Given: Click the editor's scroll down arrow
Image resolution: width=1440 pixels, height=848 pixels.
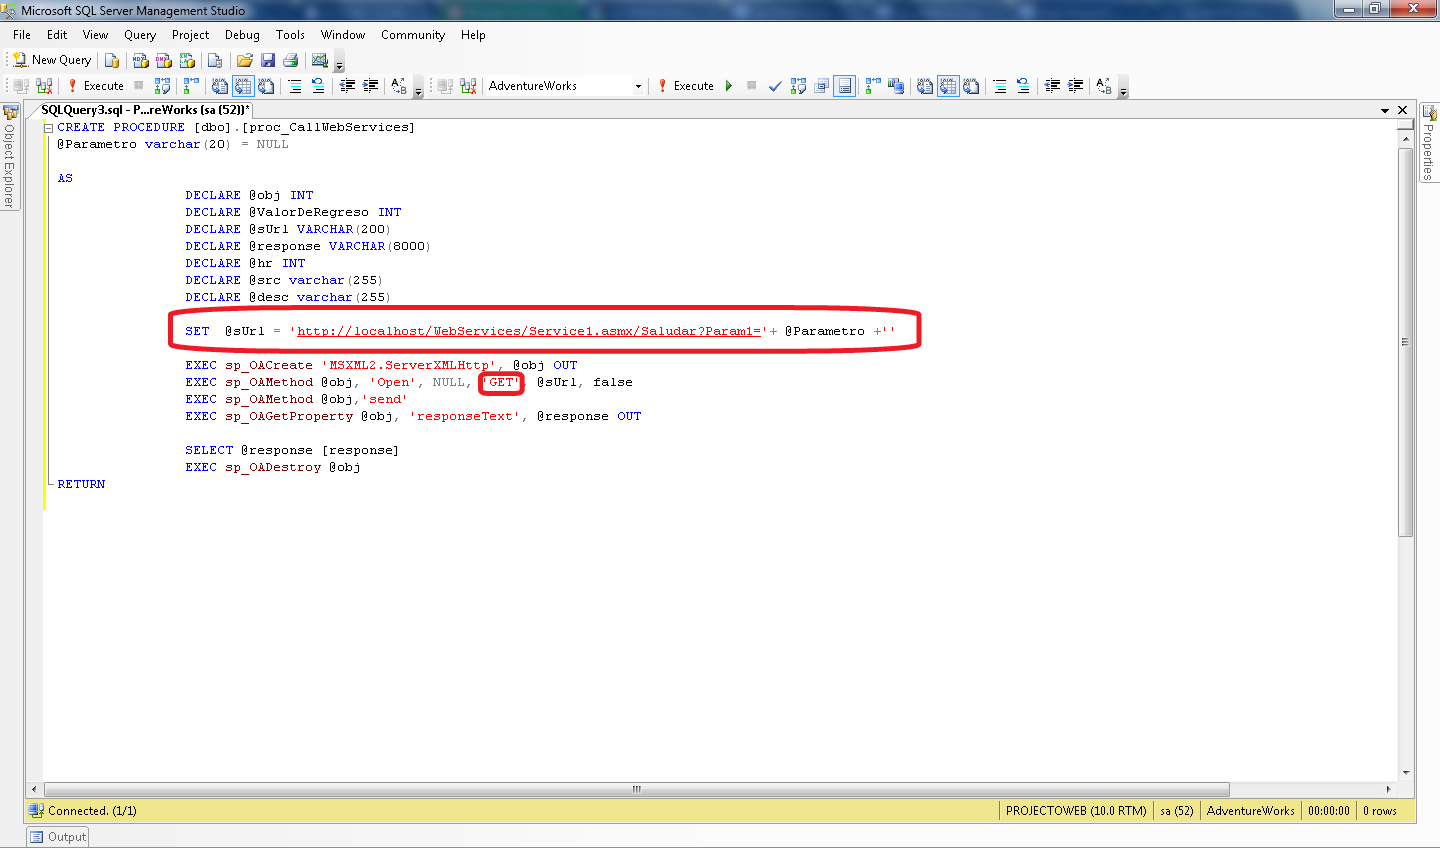Looking at the screenshot, I should point(1406,773).
